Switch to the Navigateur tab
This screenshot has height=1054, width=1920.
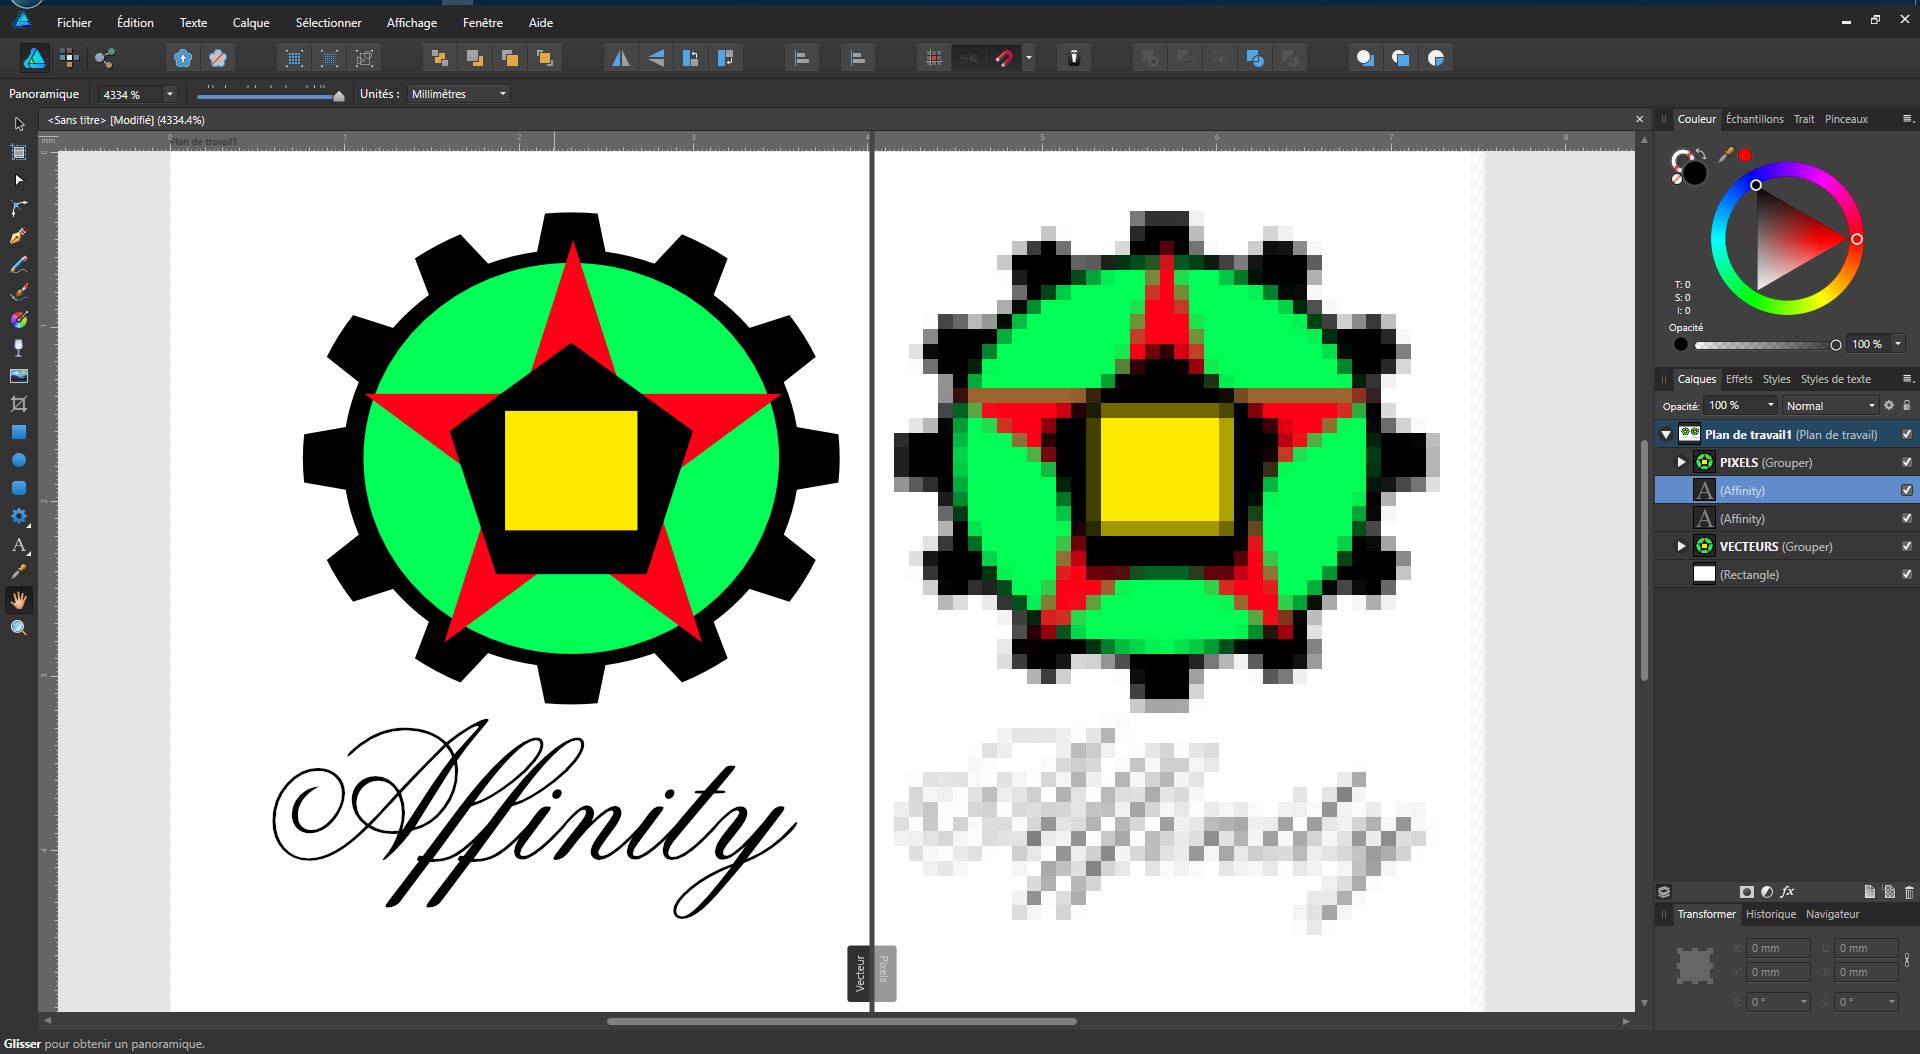(1832, 914)
